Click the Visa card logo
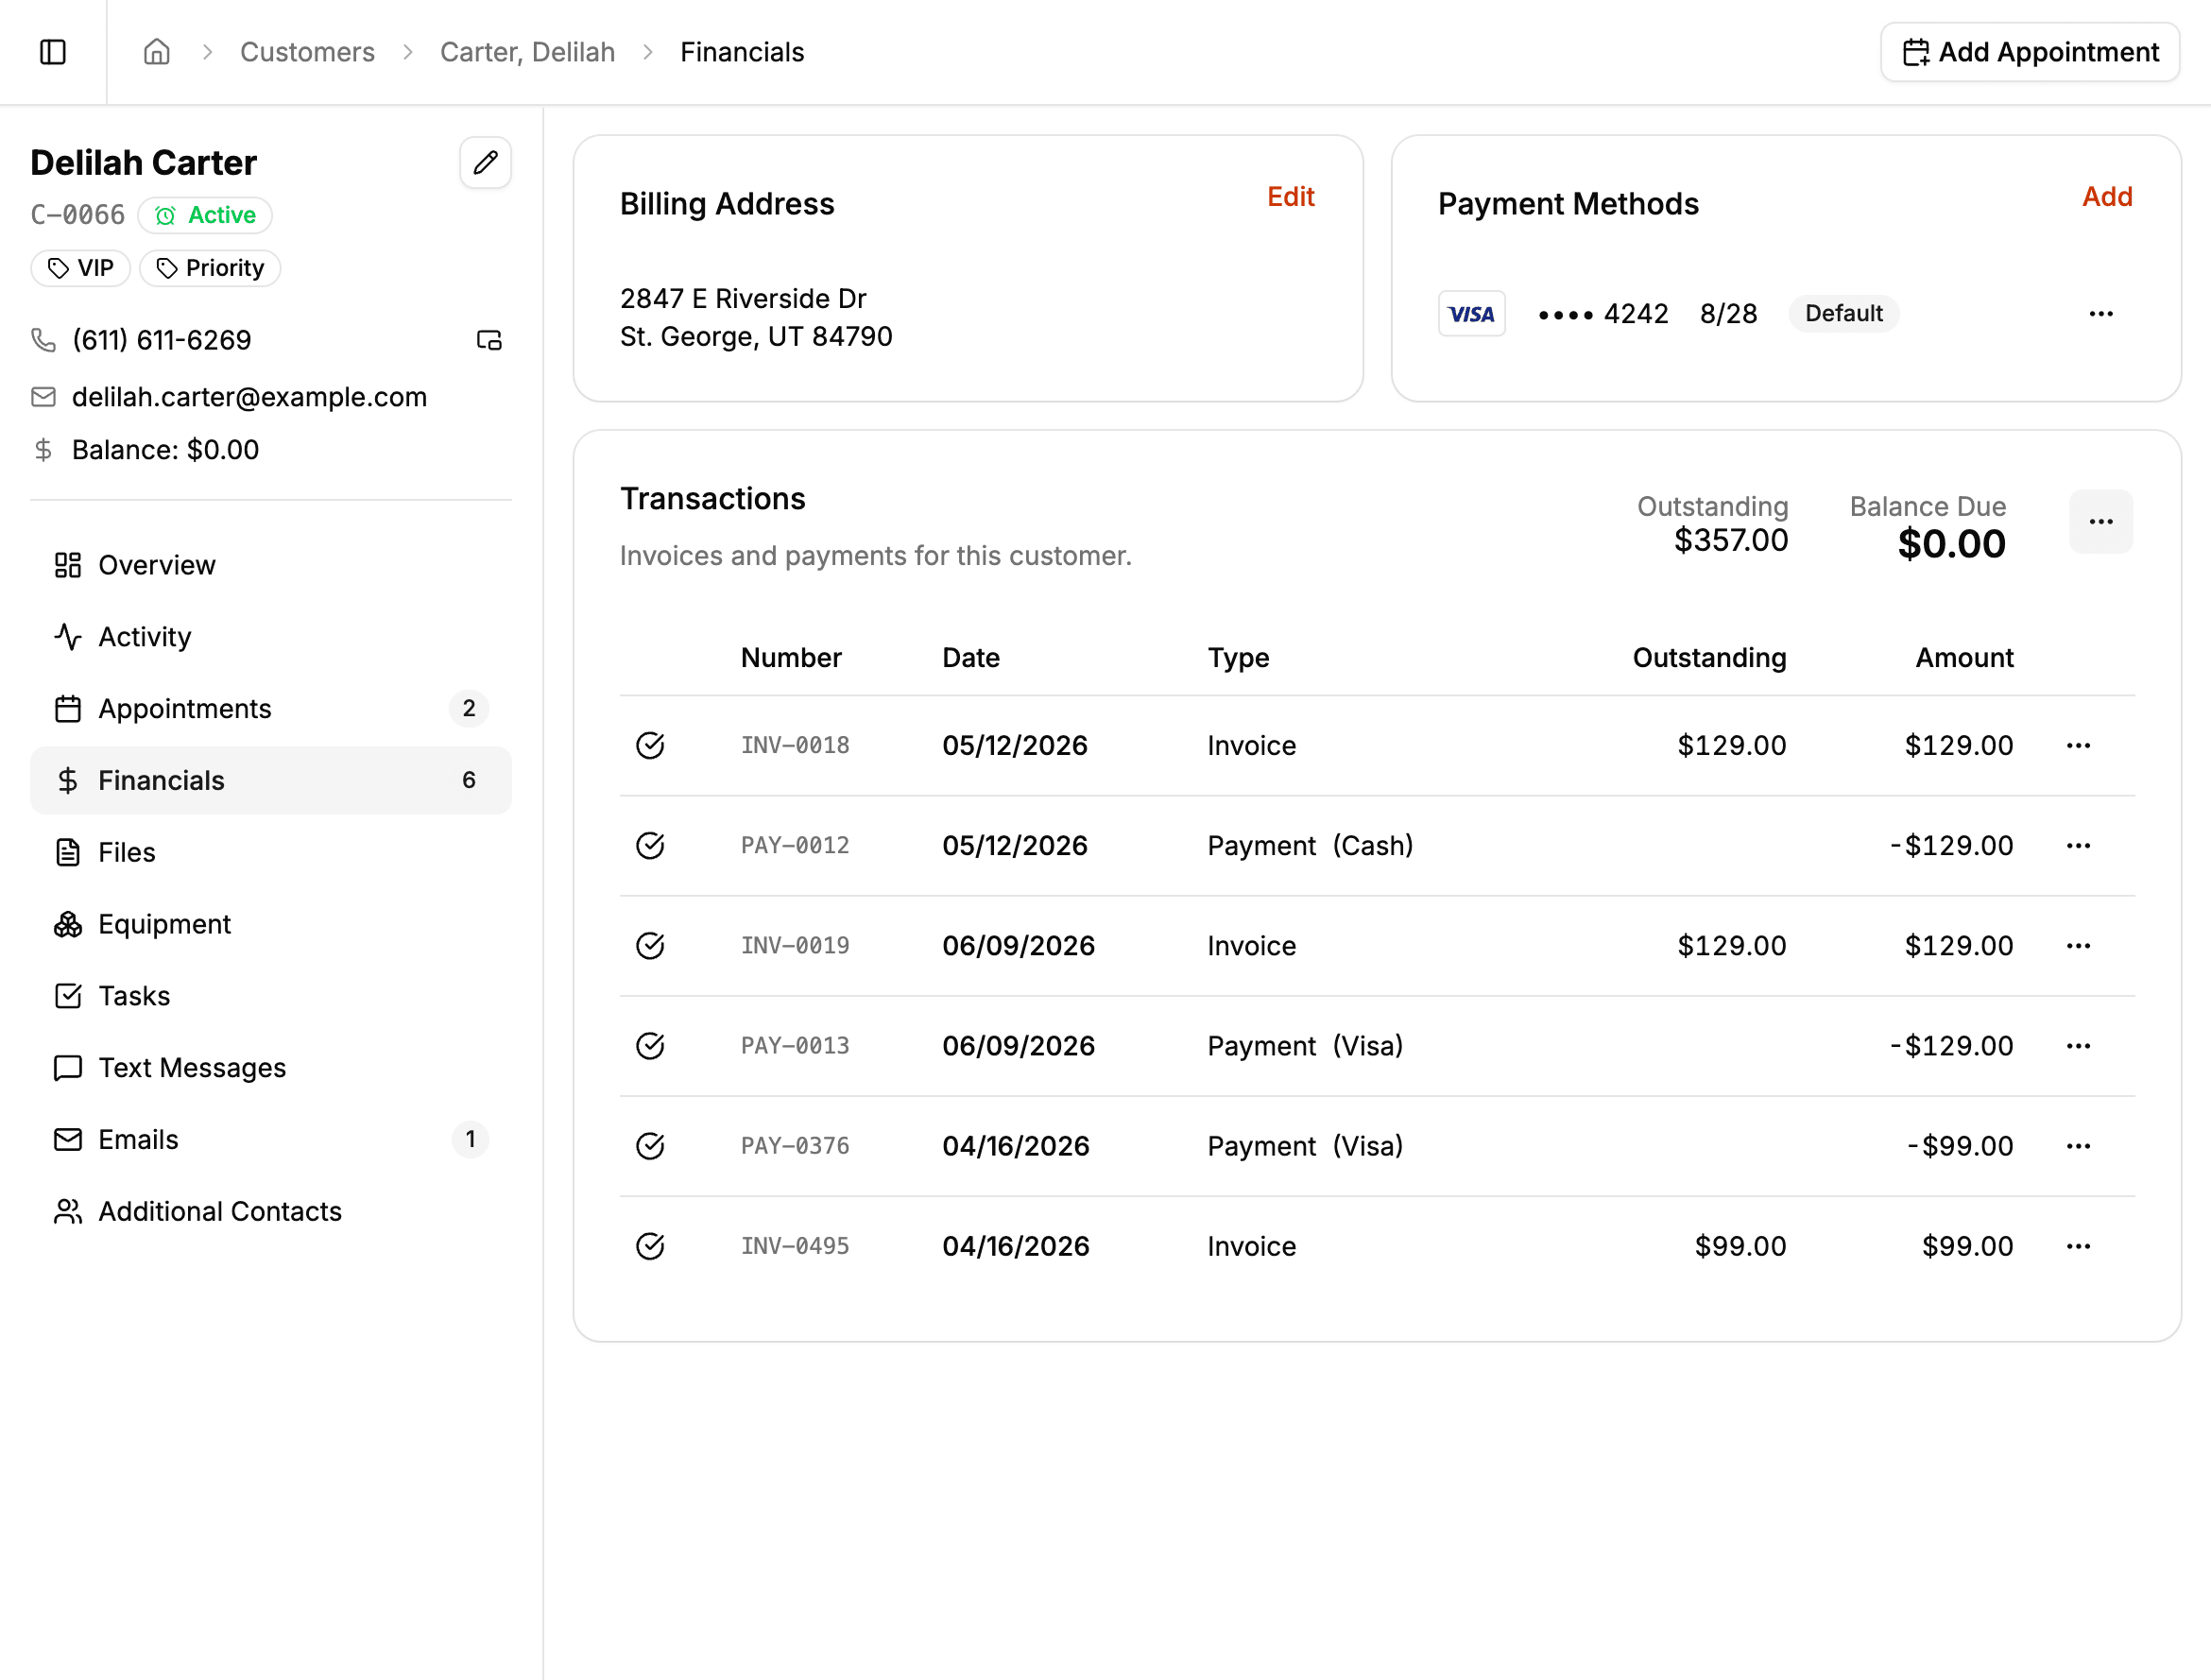Viewport: 2211px width, 1680px height. tap(1471, 314)
